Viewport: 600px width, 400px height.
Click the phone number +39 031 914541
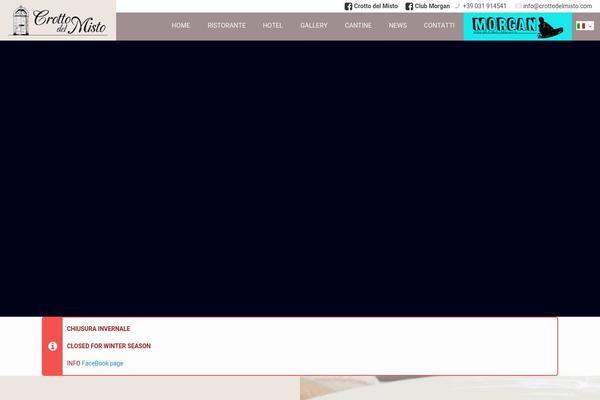[484, 6]
